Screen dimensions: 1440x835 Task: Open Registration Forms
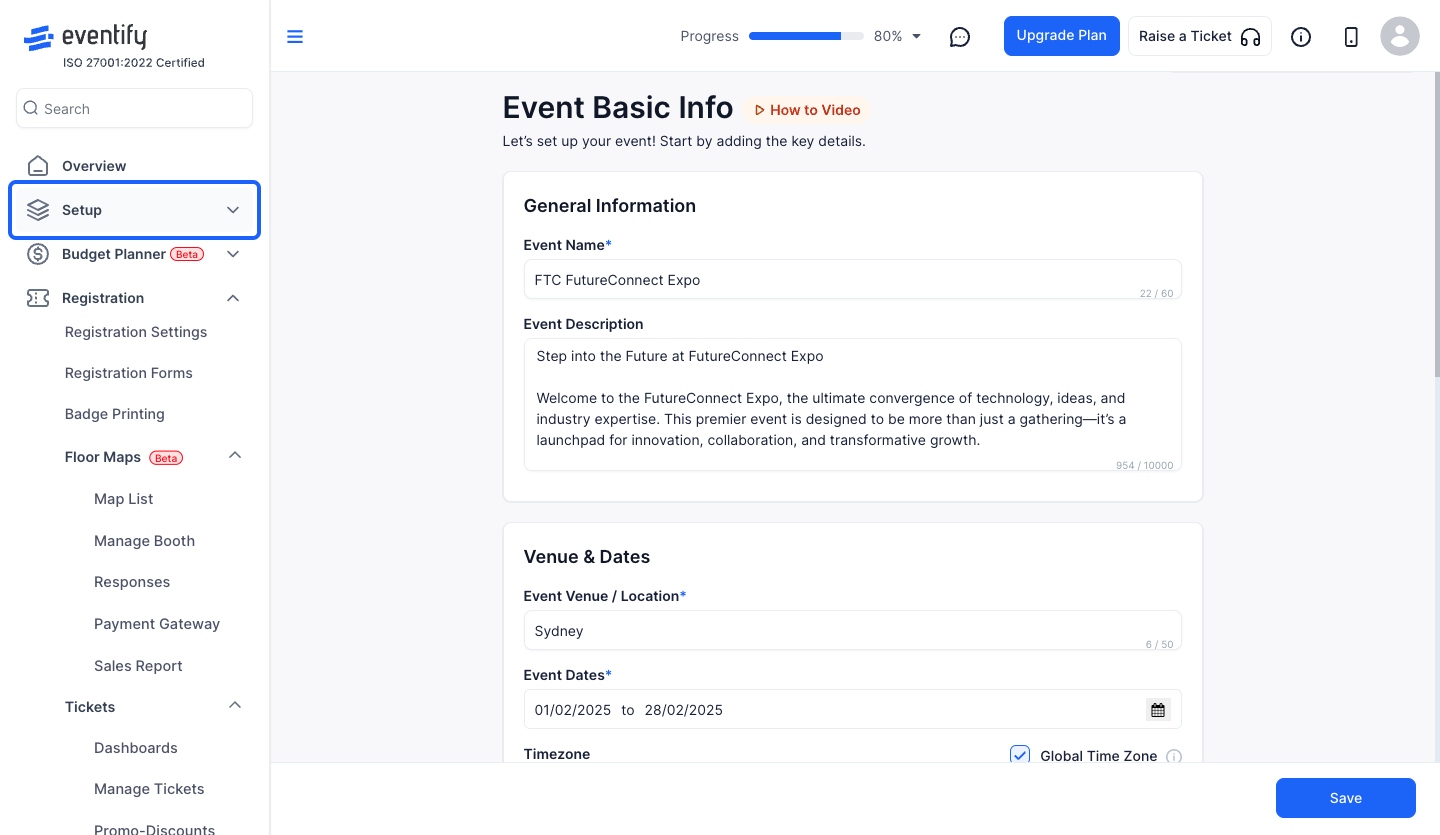click(x=128, y=373)
